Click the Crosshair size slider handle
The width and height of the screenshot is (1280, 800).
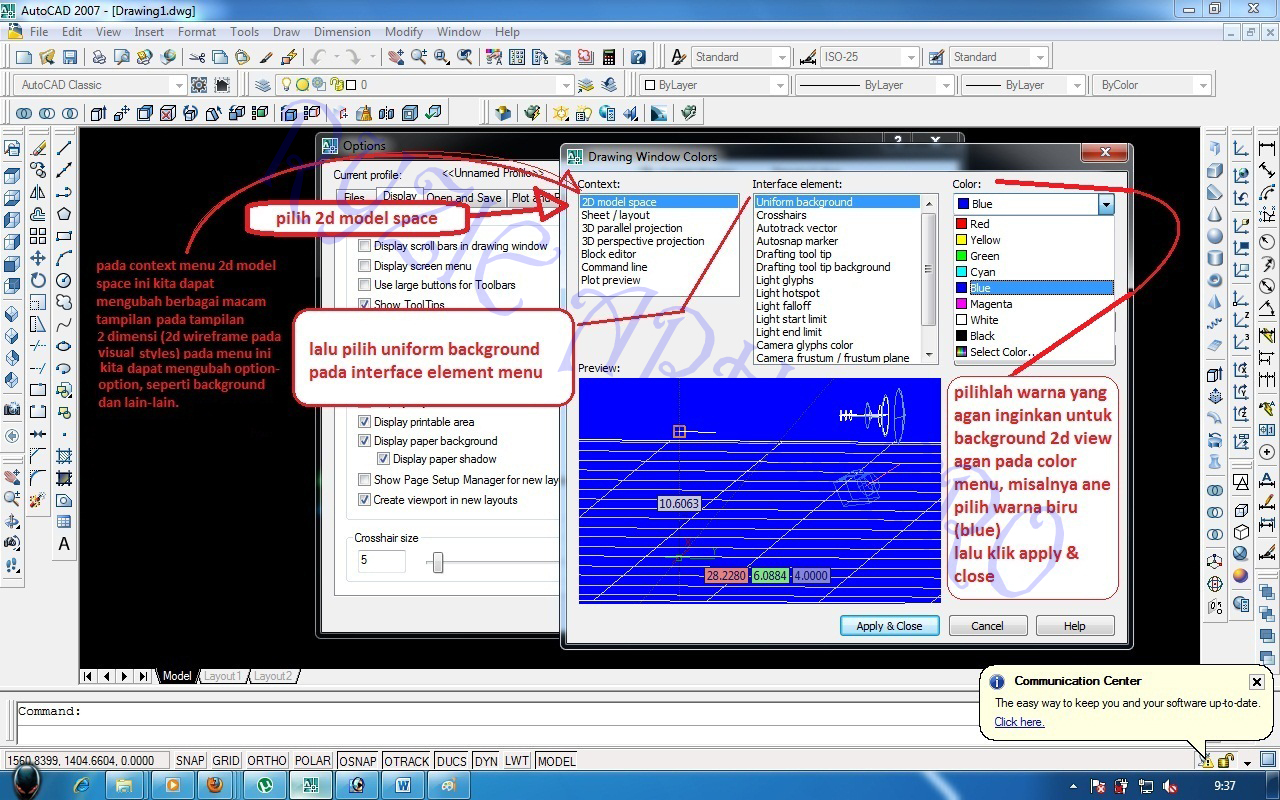point(437,564)
